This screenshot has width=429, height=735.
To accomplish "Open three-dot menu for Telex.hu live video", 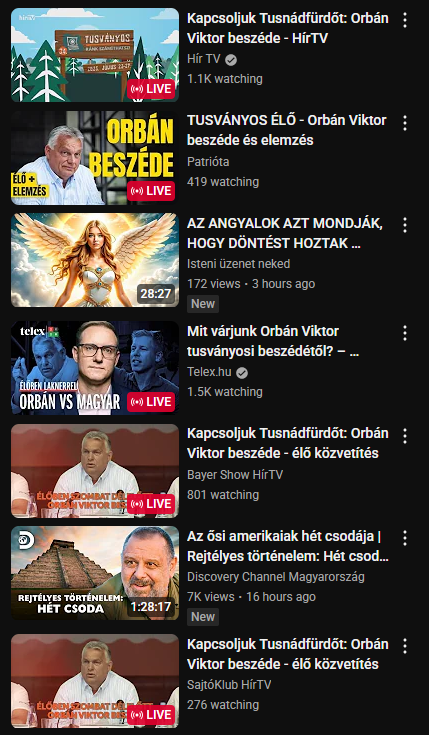I will [405, 333].
